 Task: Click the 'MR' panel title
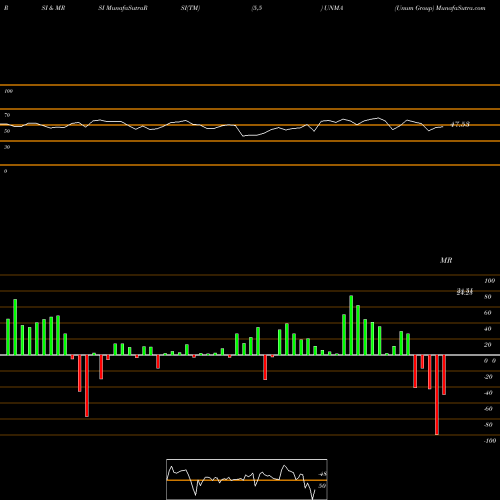click(446, 260)
